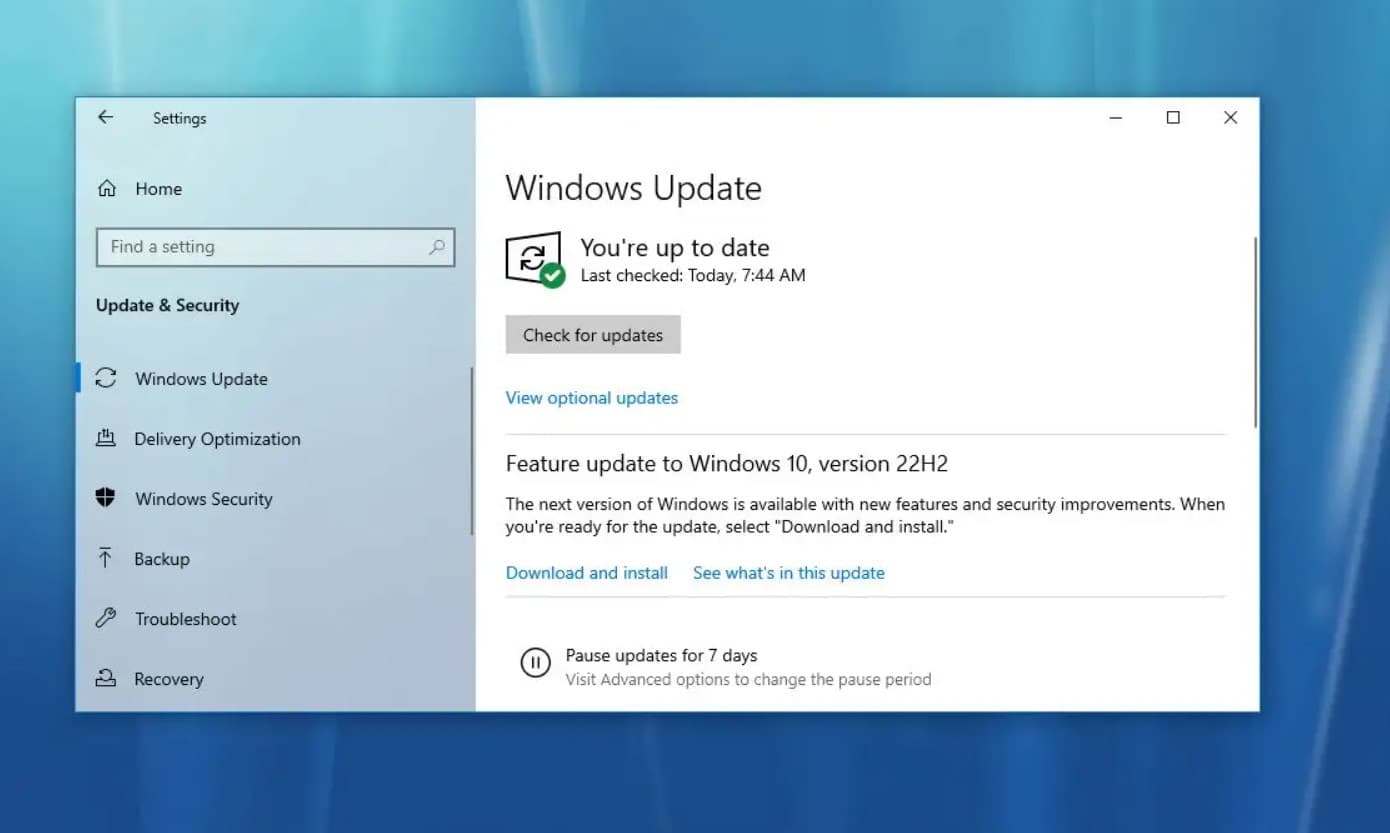1390x833 pixels.
Task: Click the Download and install link
Action: tap(587, 573)
